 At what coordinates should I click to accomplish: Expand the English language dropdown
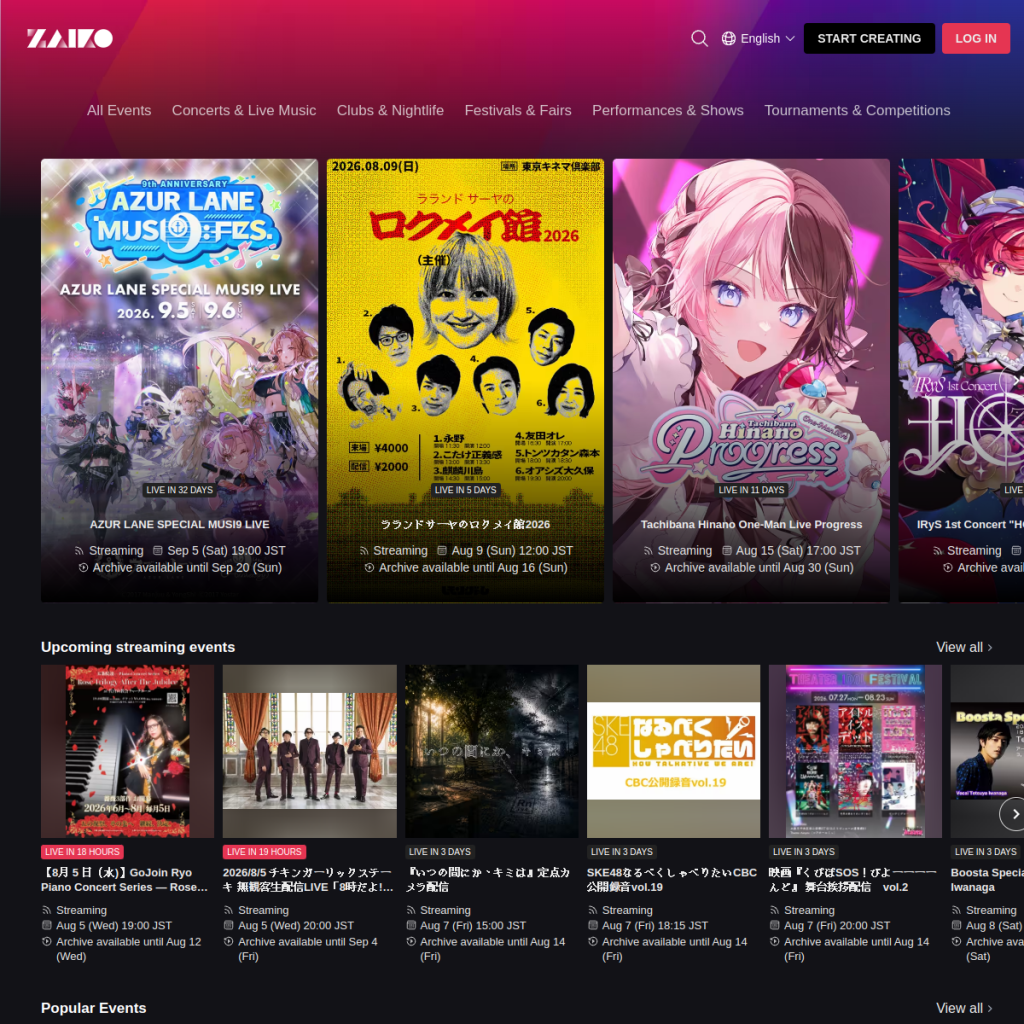click(758, 39)
